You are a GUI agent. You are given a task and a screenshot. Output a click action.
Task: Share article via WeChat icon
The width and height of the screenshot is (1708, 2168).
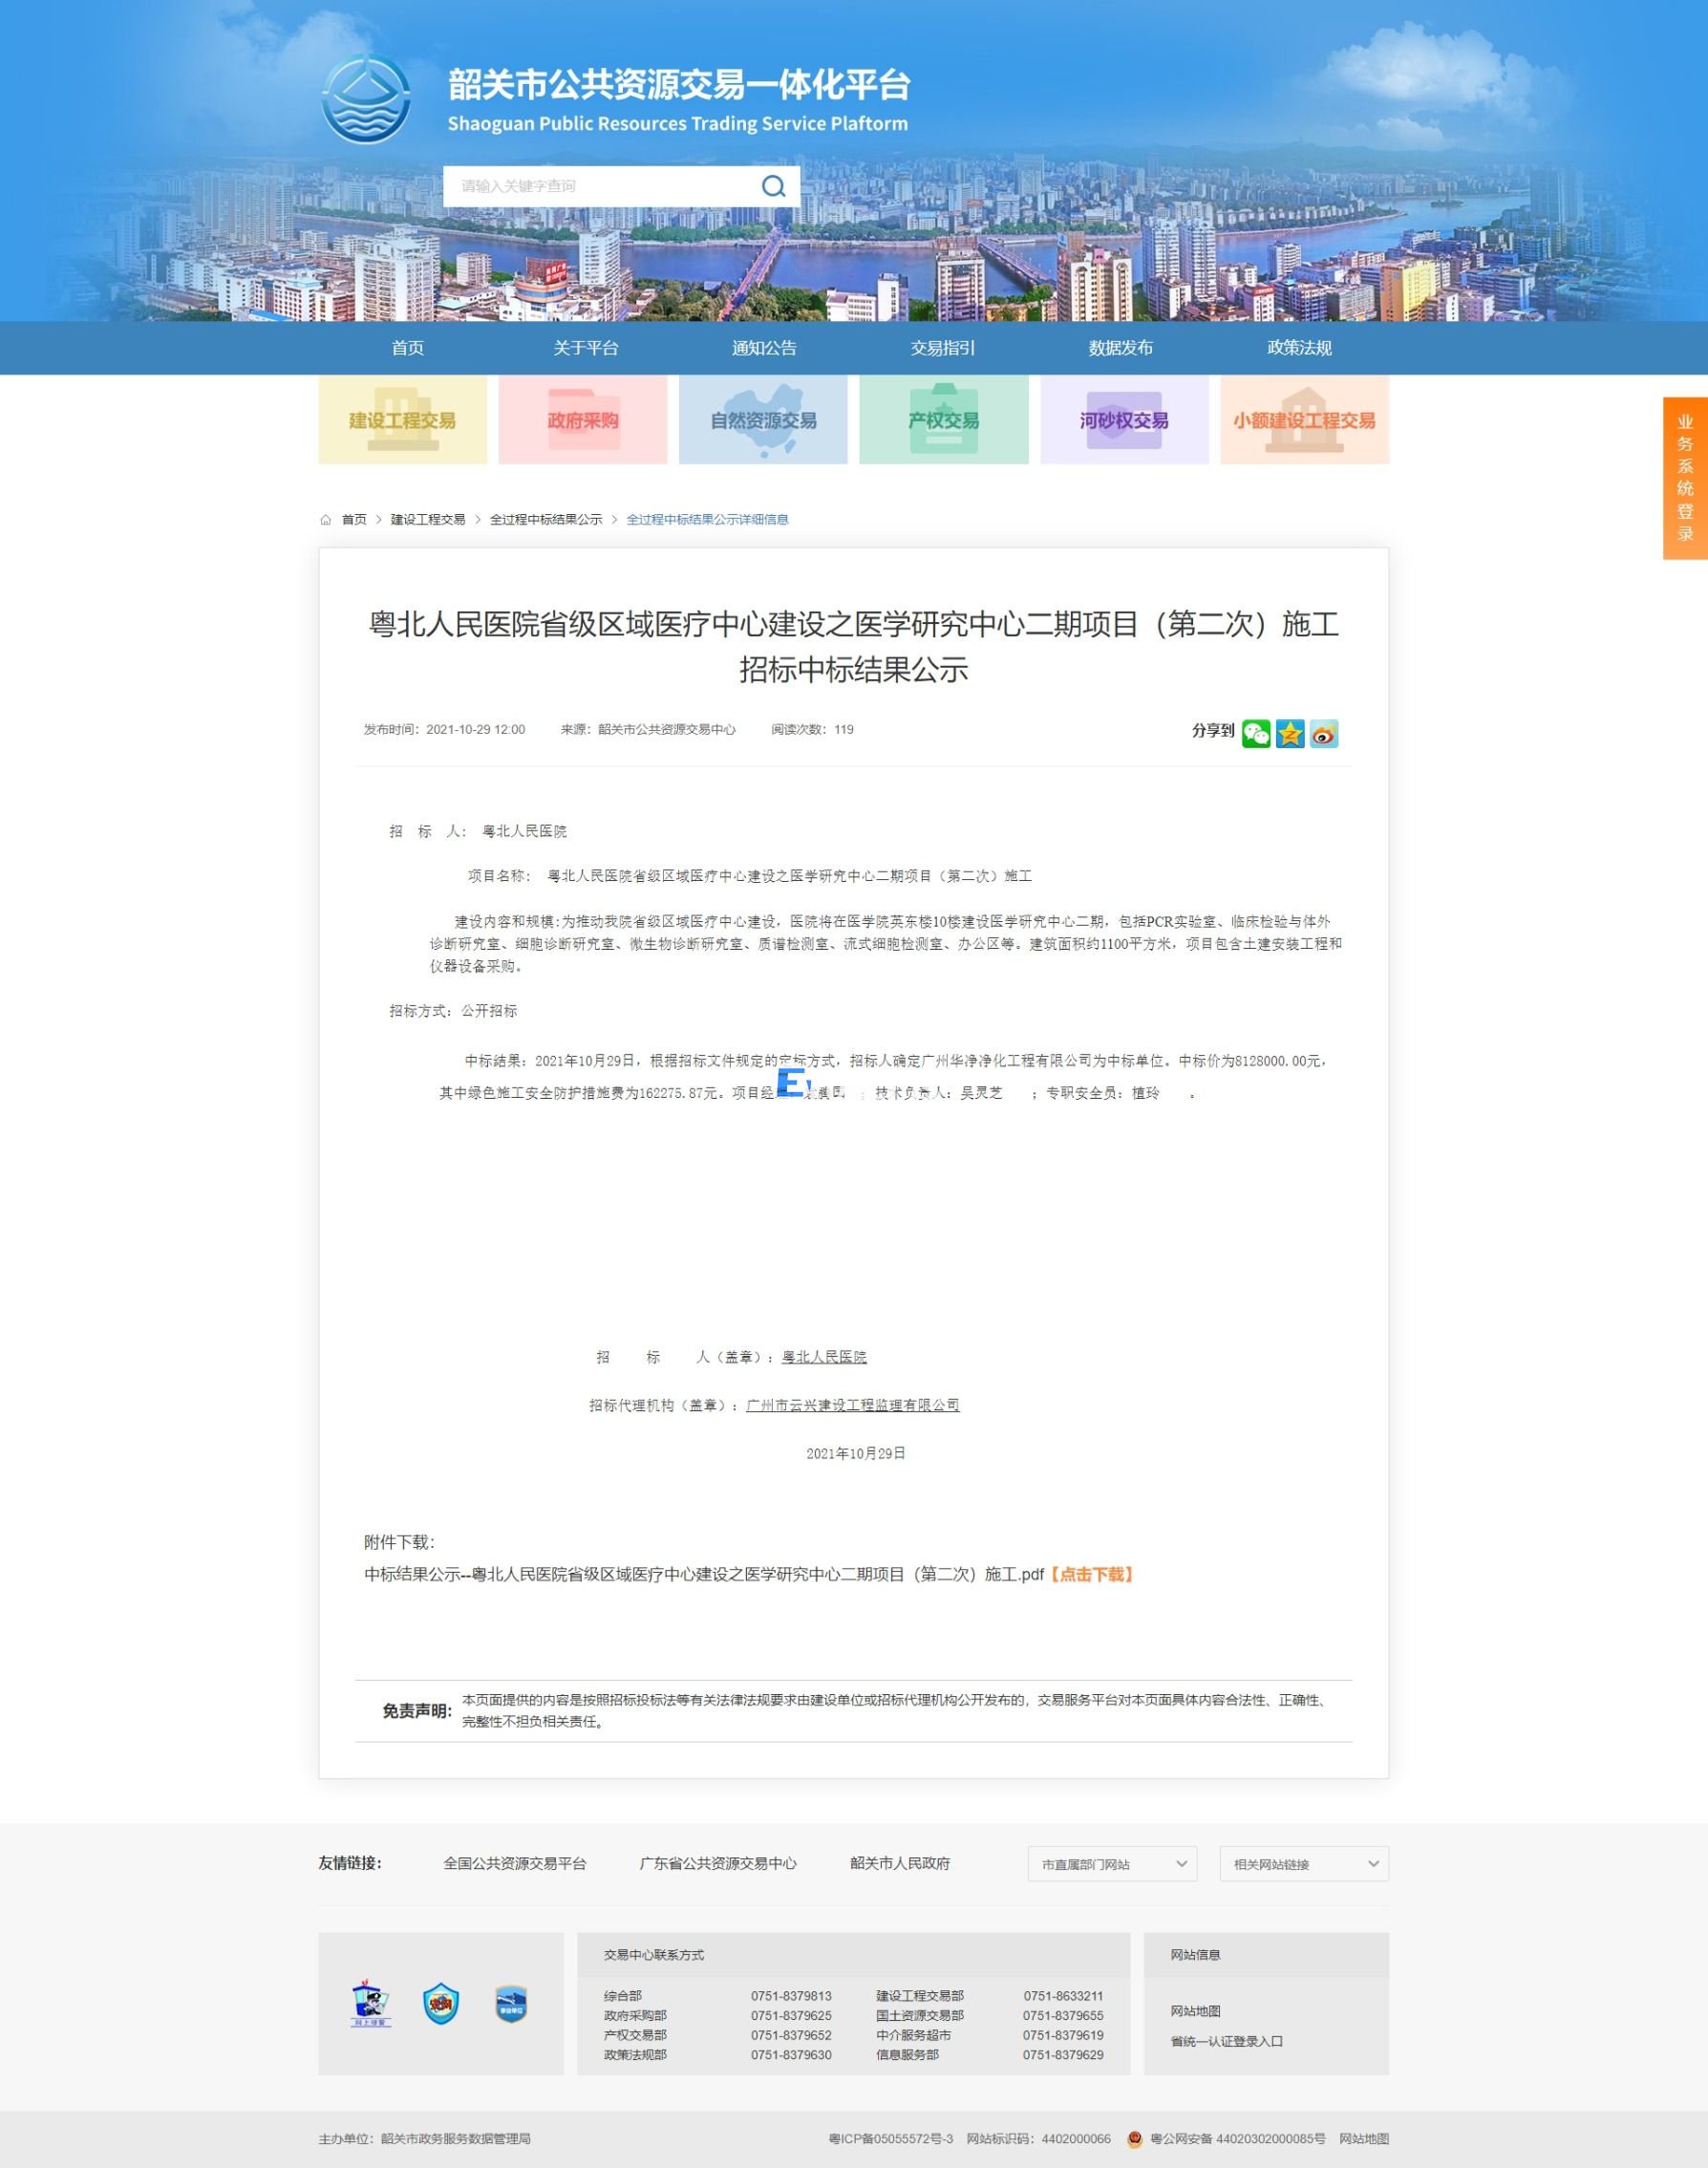click(x=1256, y=734)
